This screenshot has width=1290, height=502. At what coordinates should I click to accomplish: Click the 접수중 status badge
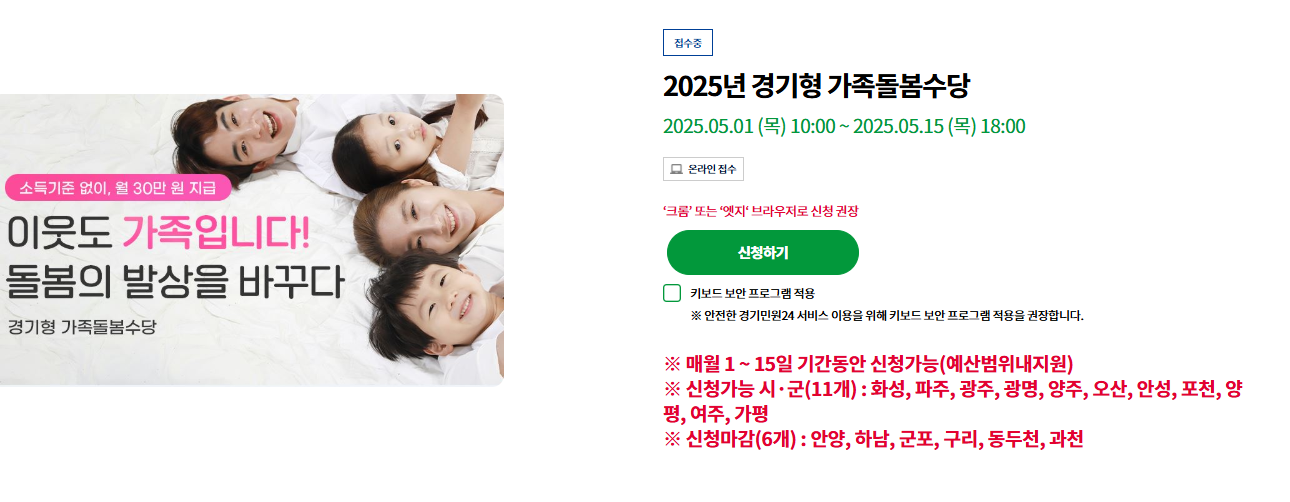click(688, 43)
